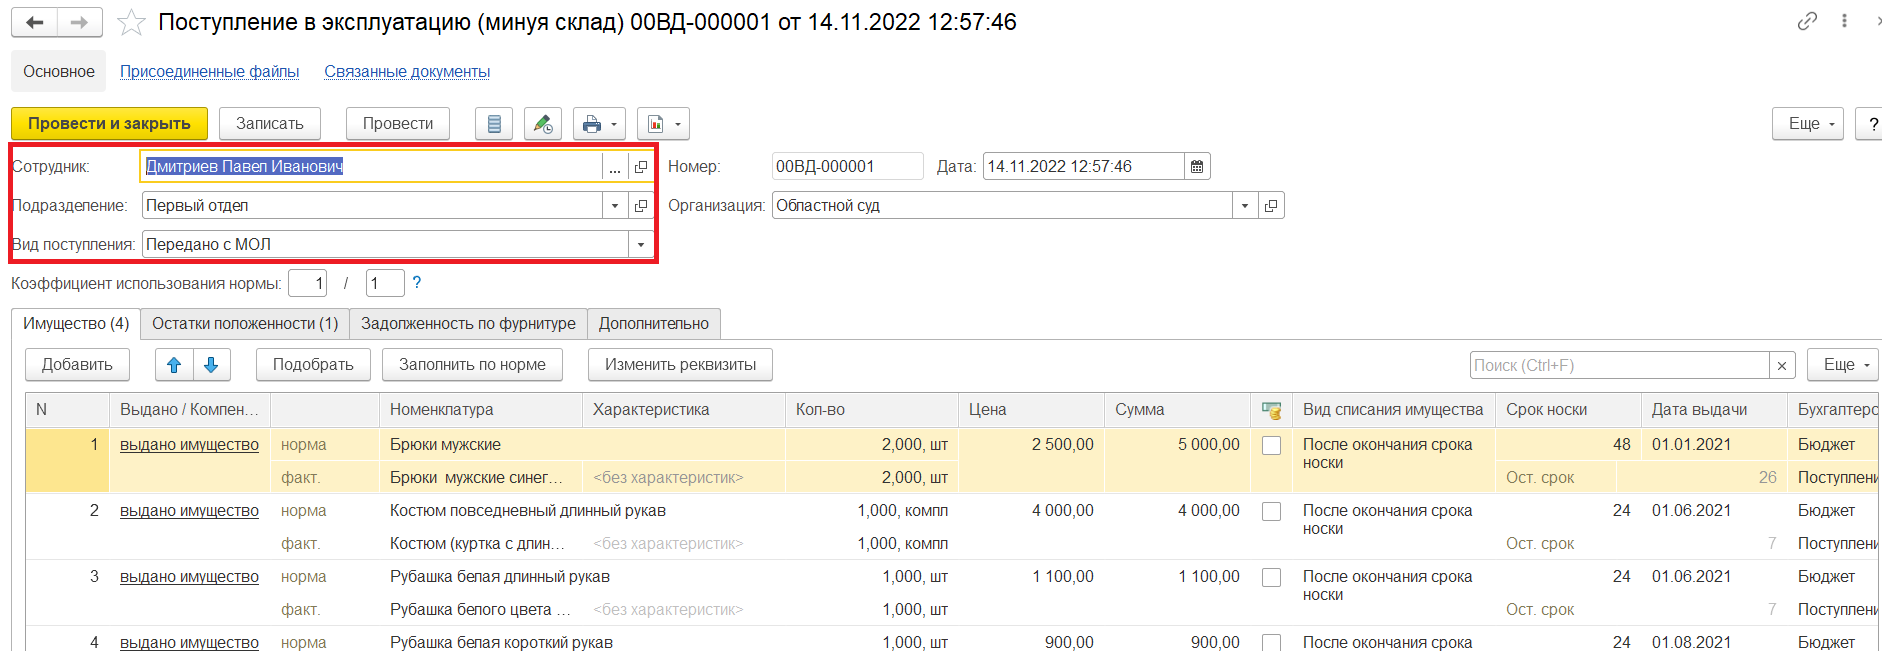Expand the Вид поступления dropdown
Image resolution: width=1882 pixels, height=651 pixels.
tap(641, 245)
